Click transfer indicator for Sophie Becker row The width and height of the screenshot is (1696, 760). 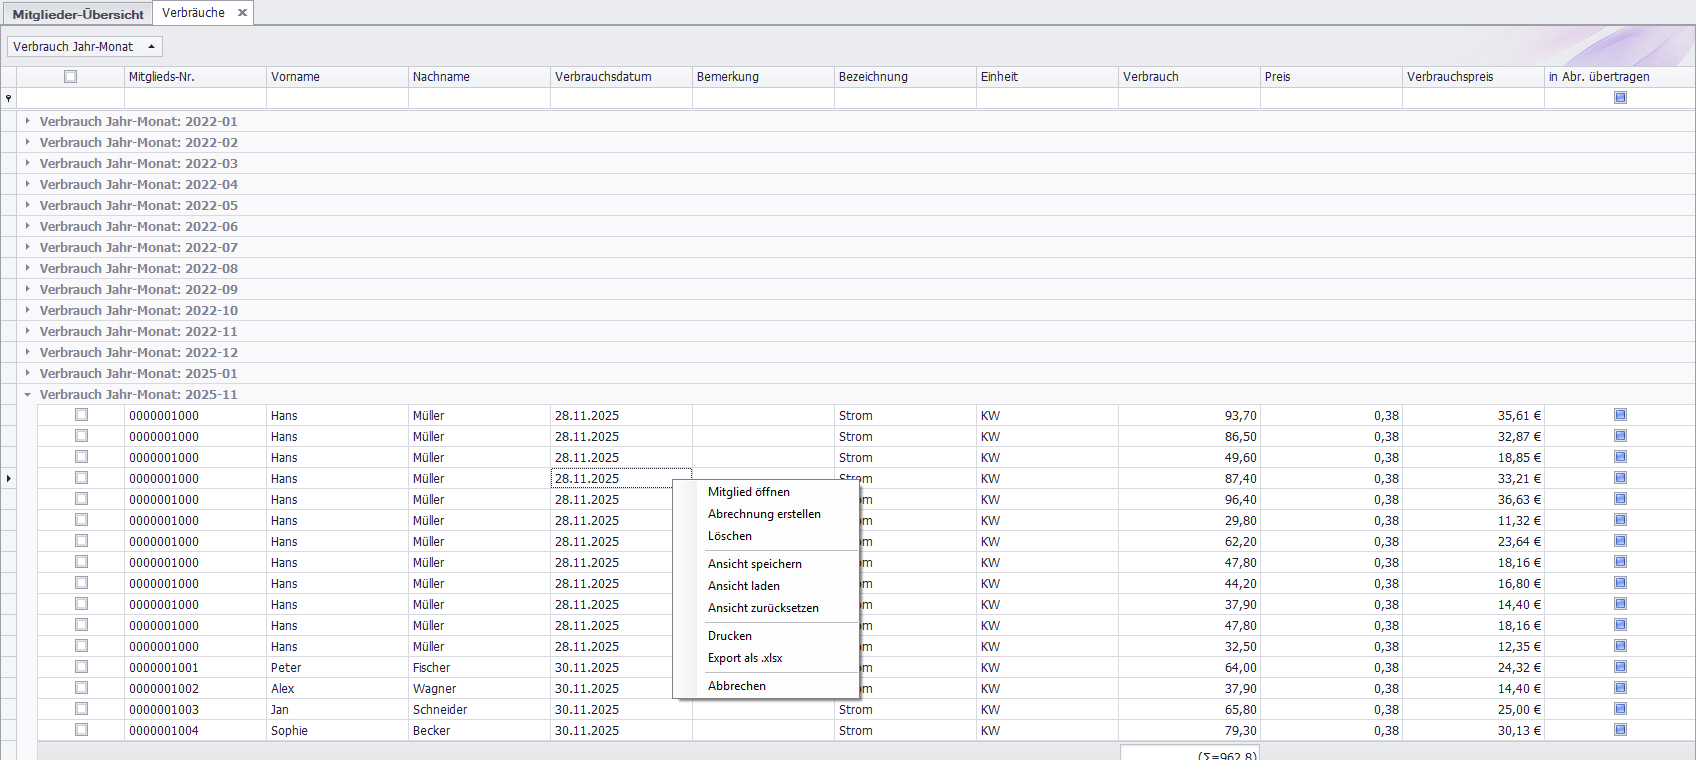coord(1620,730)
